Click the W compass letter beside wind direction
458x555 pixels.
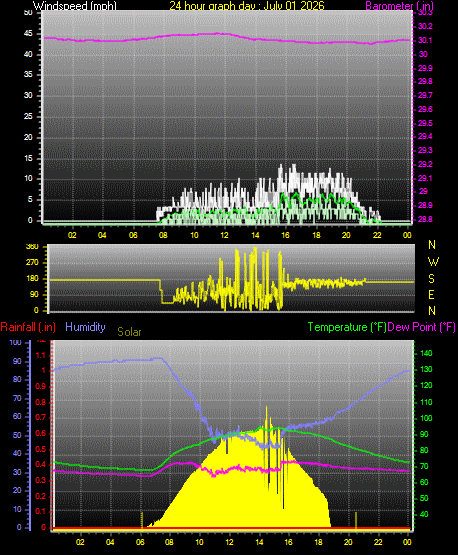(x=433, y=262)
